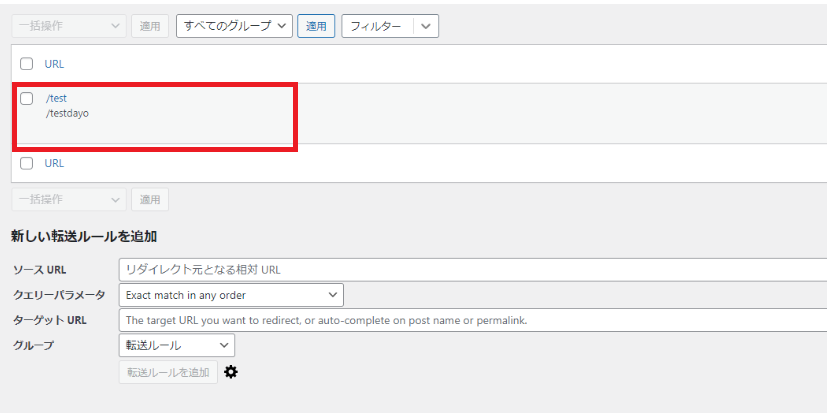Image resolution: width=828 pixels, height=413 pixels.
Task: Open the 転送ルール group dropdown
Action: [177, 345]
